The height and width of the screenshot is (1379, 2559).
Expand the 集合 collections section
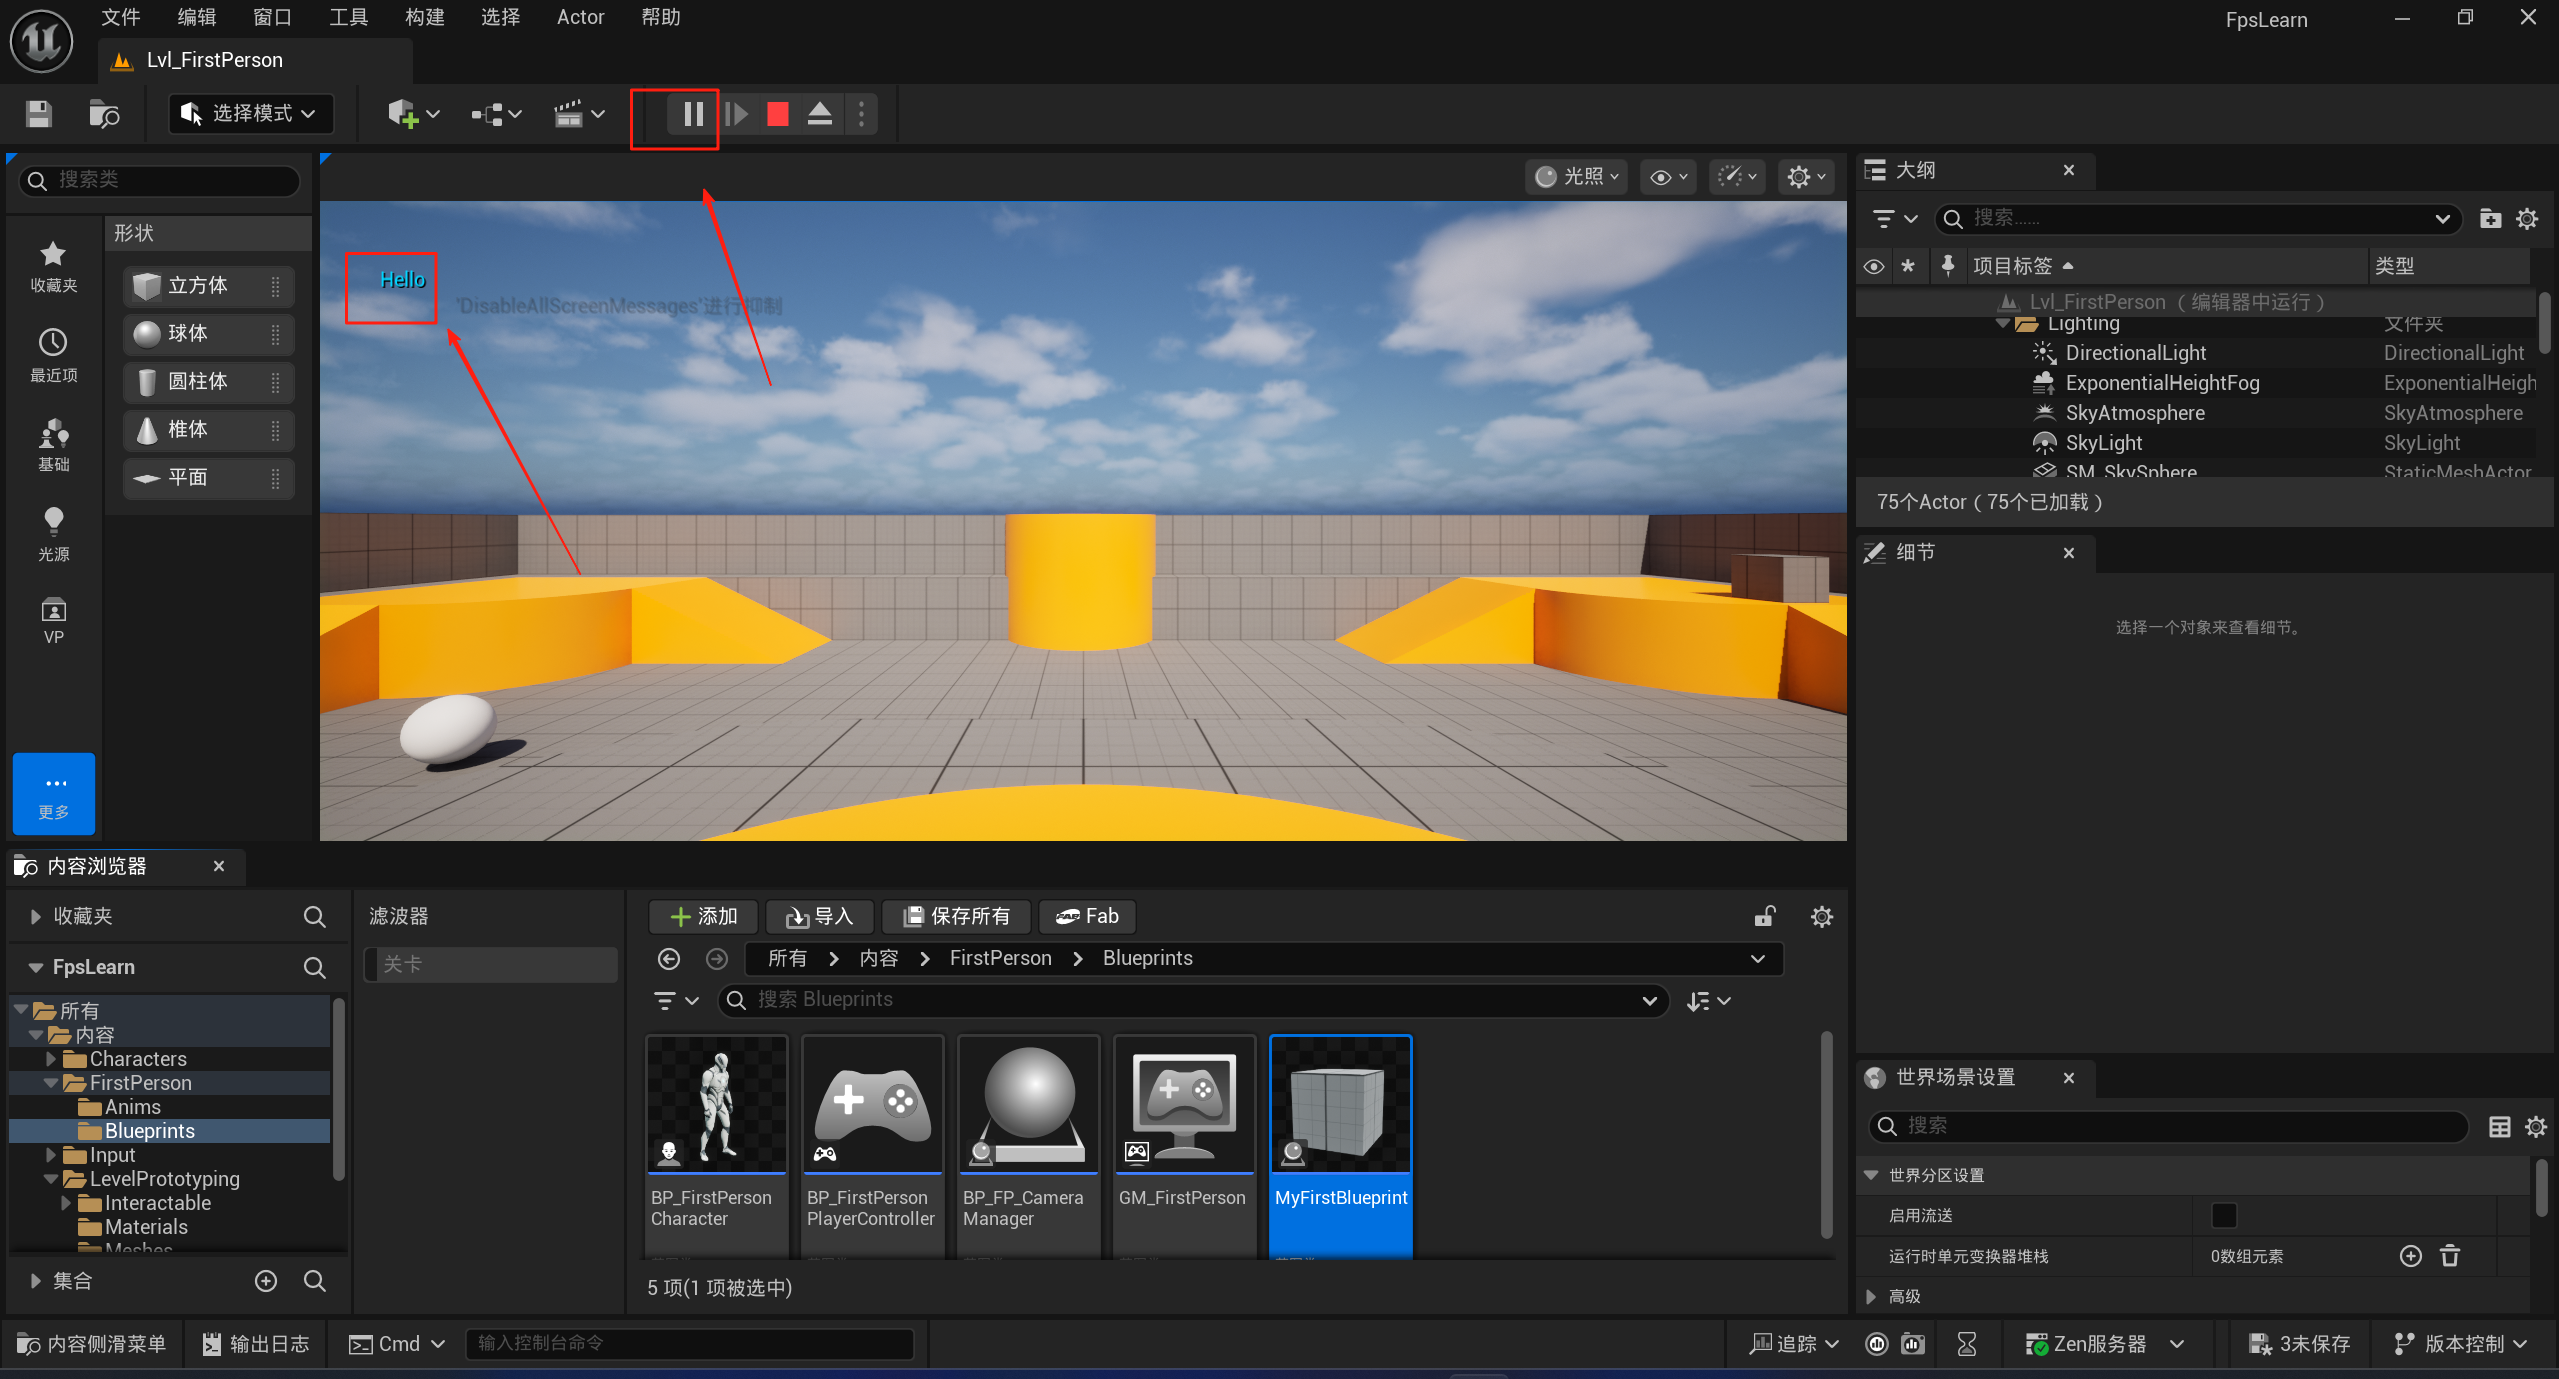tap(36, 1281)
